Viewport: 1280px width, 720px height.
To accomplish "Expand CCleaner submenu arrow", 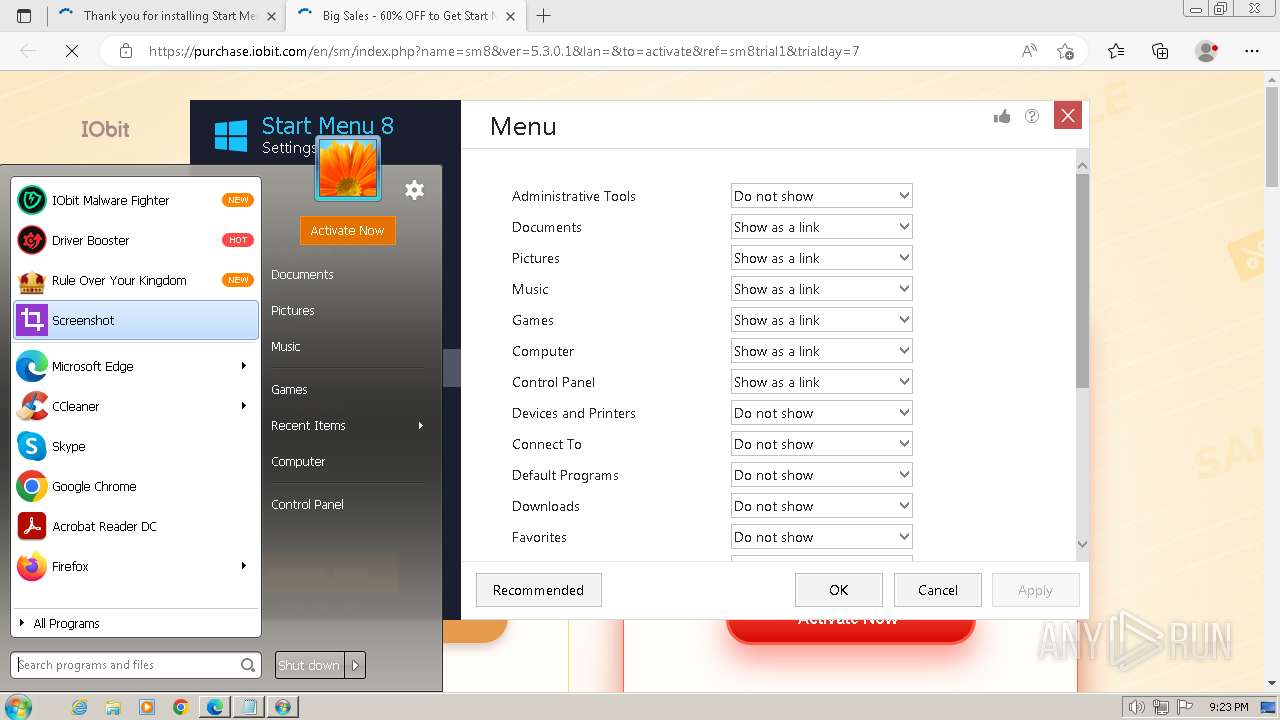I will point(244,406).
